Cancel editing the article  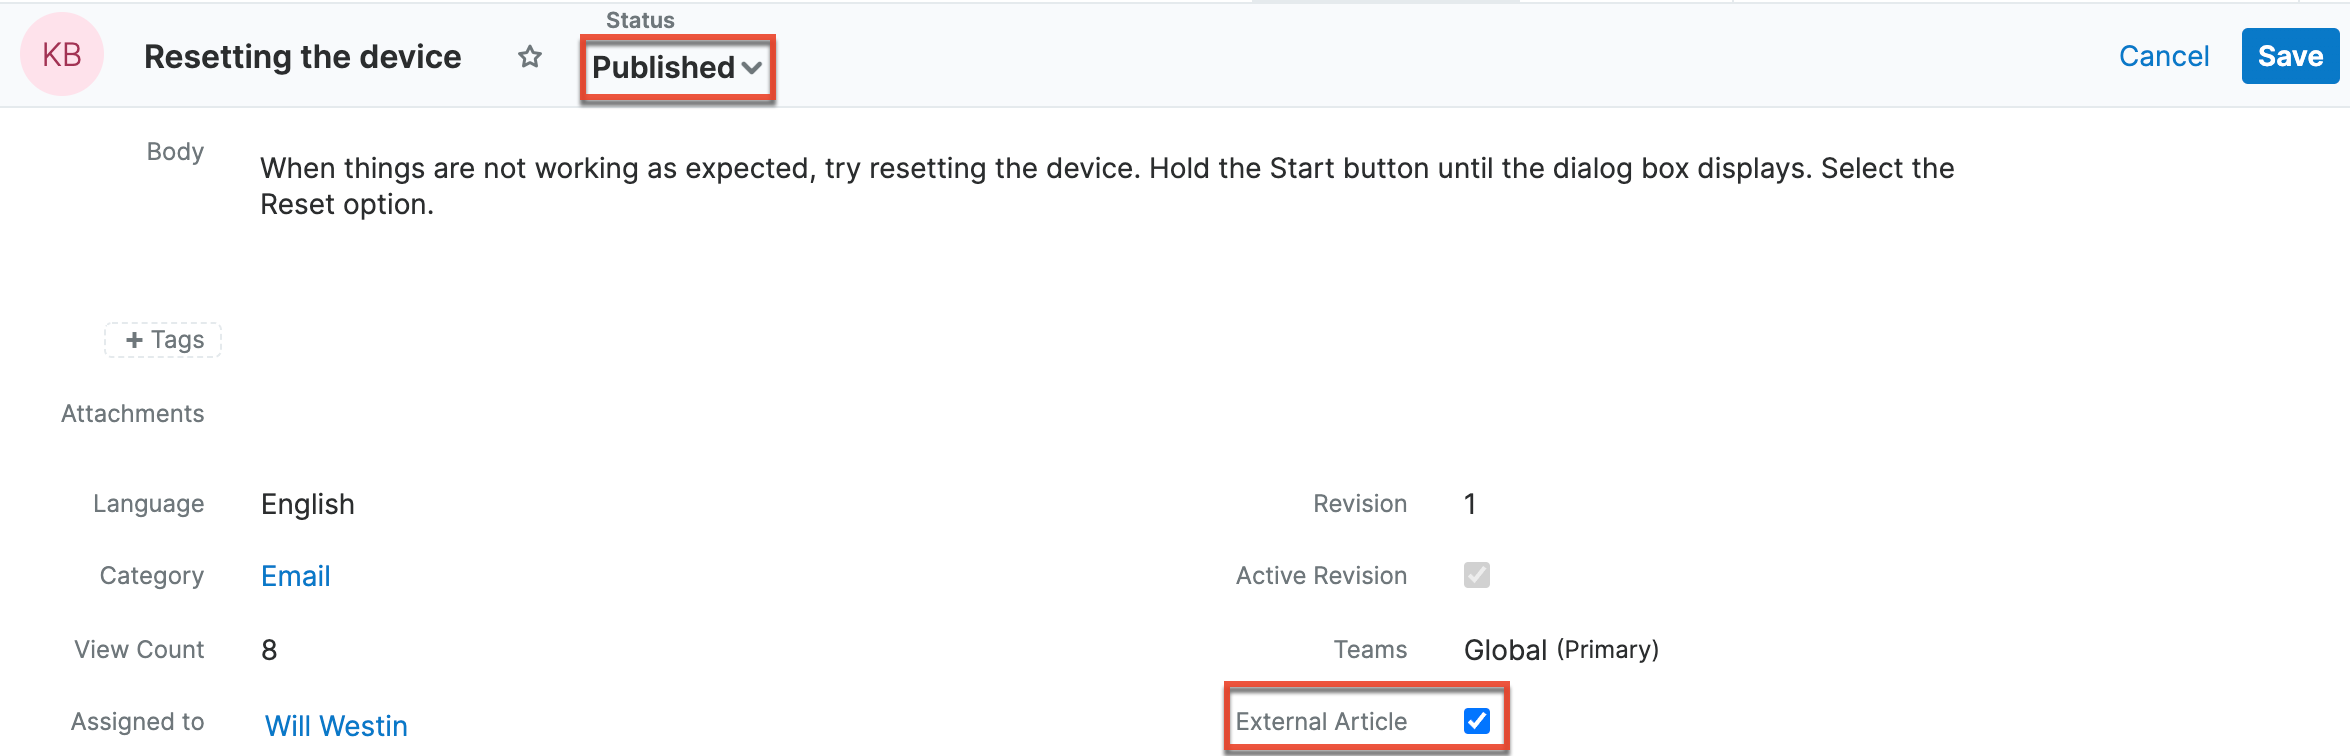coord(2164,56)
